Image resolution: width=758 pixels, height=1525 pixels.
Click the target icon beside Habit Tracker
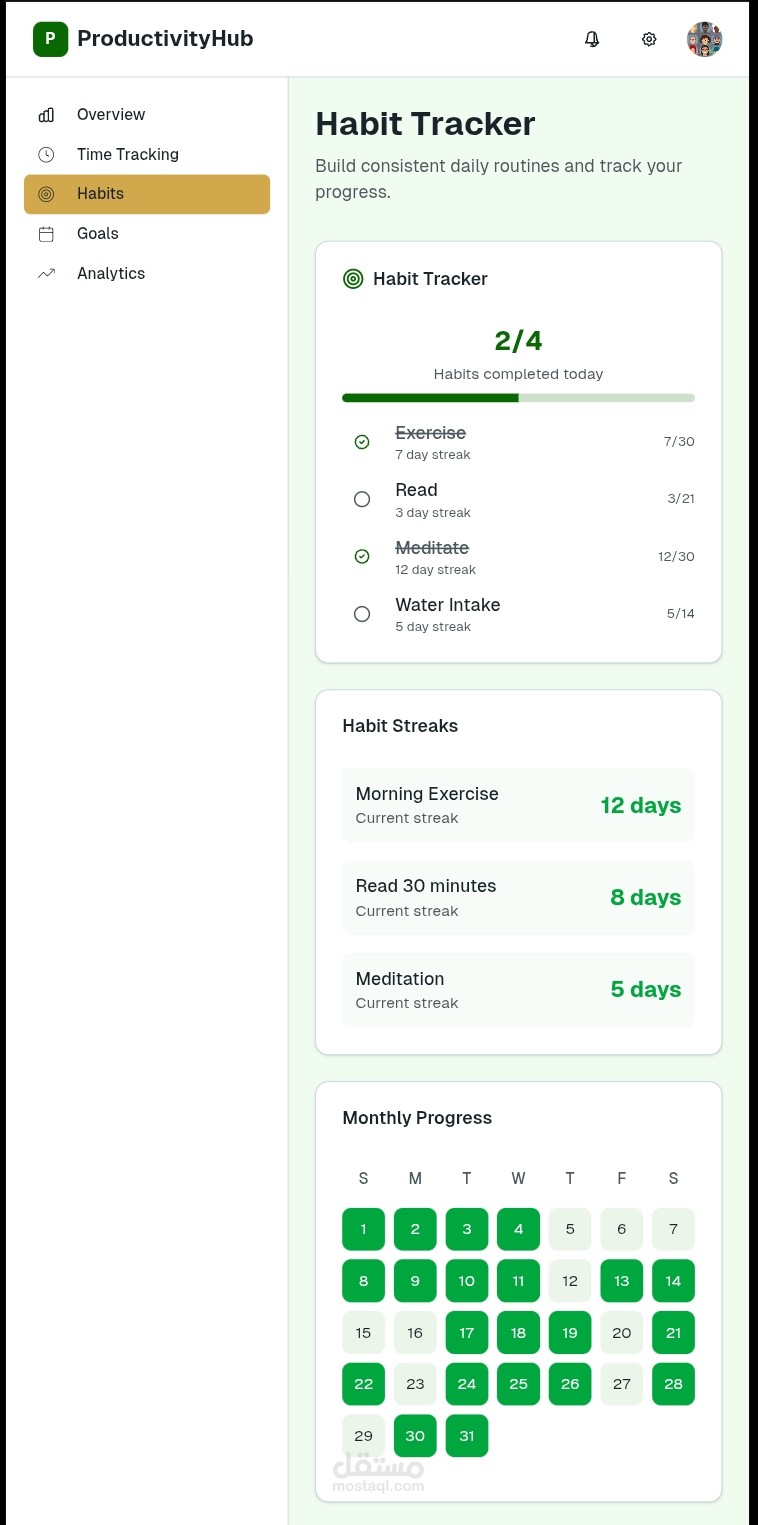(353, 279)
